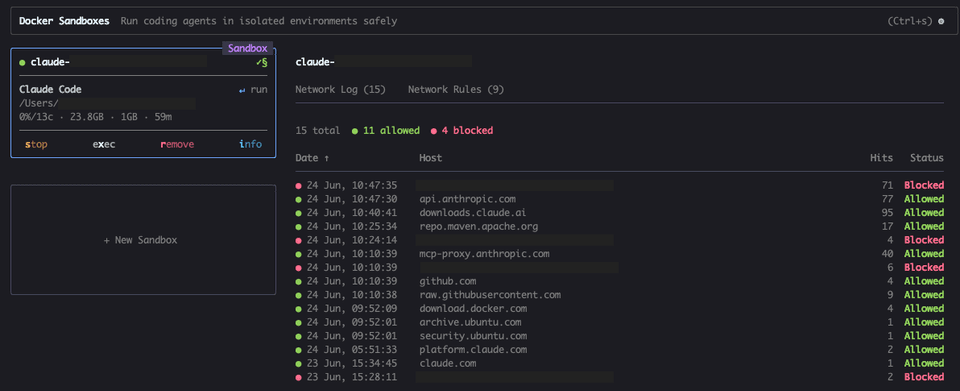
Task: Click the sandbox resource stats line
Action: click(x=96, y=116)
